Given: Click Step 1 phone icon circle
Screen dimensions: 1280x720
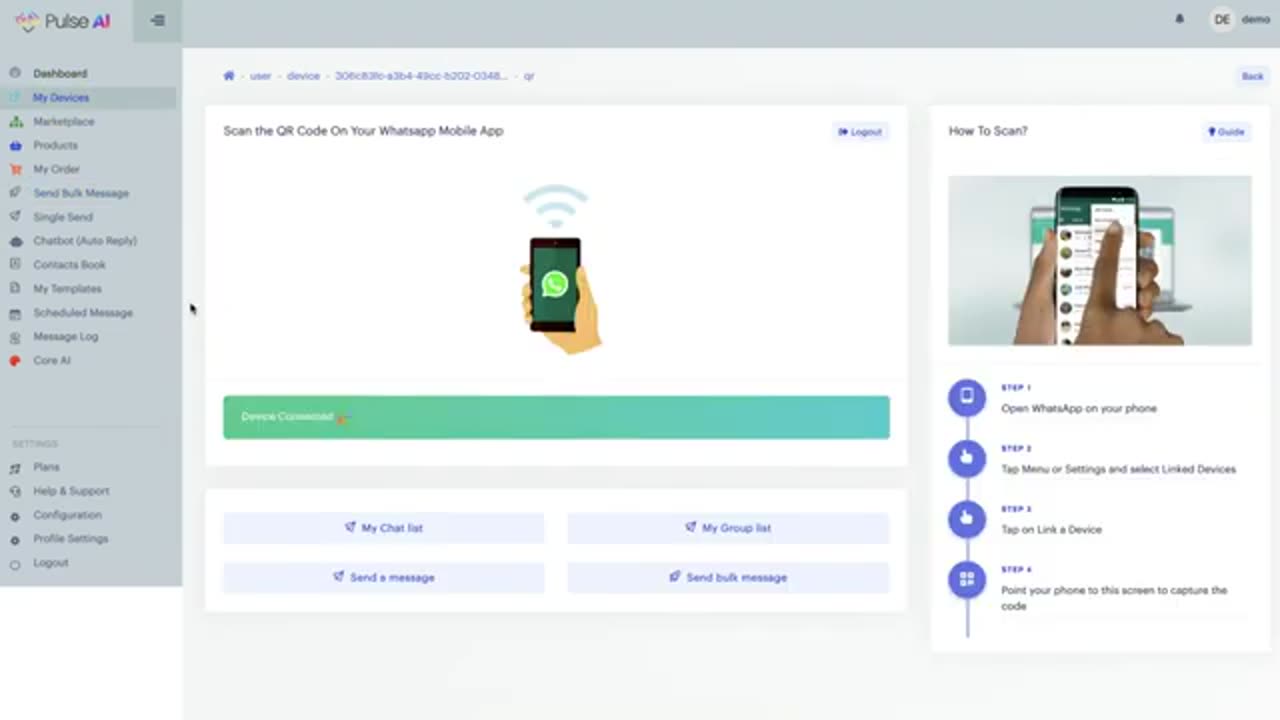Looking at the screenshot, I should pos(967,397).
